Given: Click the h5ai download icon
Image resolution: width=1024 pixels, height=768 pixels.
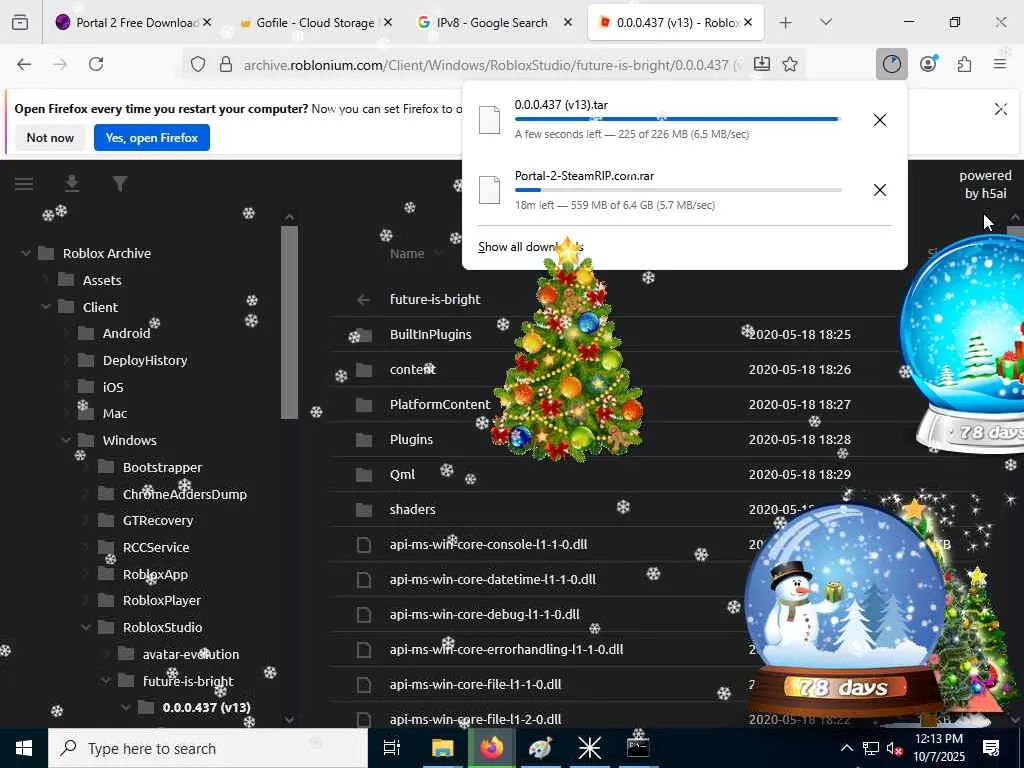Looking at the screenshot, I should coord(72,184).
